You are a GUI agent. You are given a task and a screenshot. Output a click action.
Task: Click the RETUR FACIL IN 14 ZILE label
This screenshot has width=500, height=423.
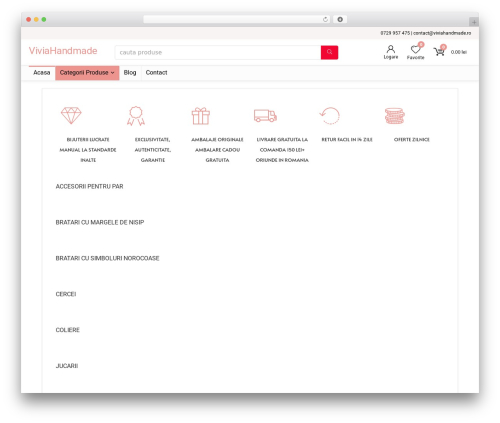click(x=347, y=139)
